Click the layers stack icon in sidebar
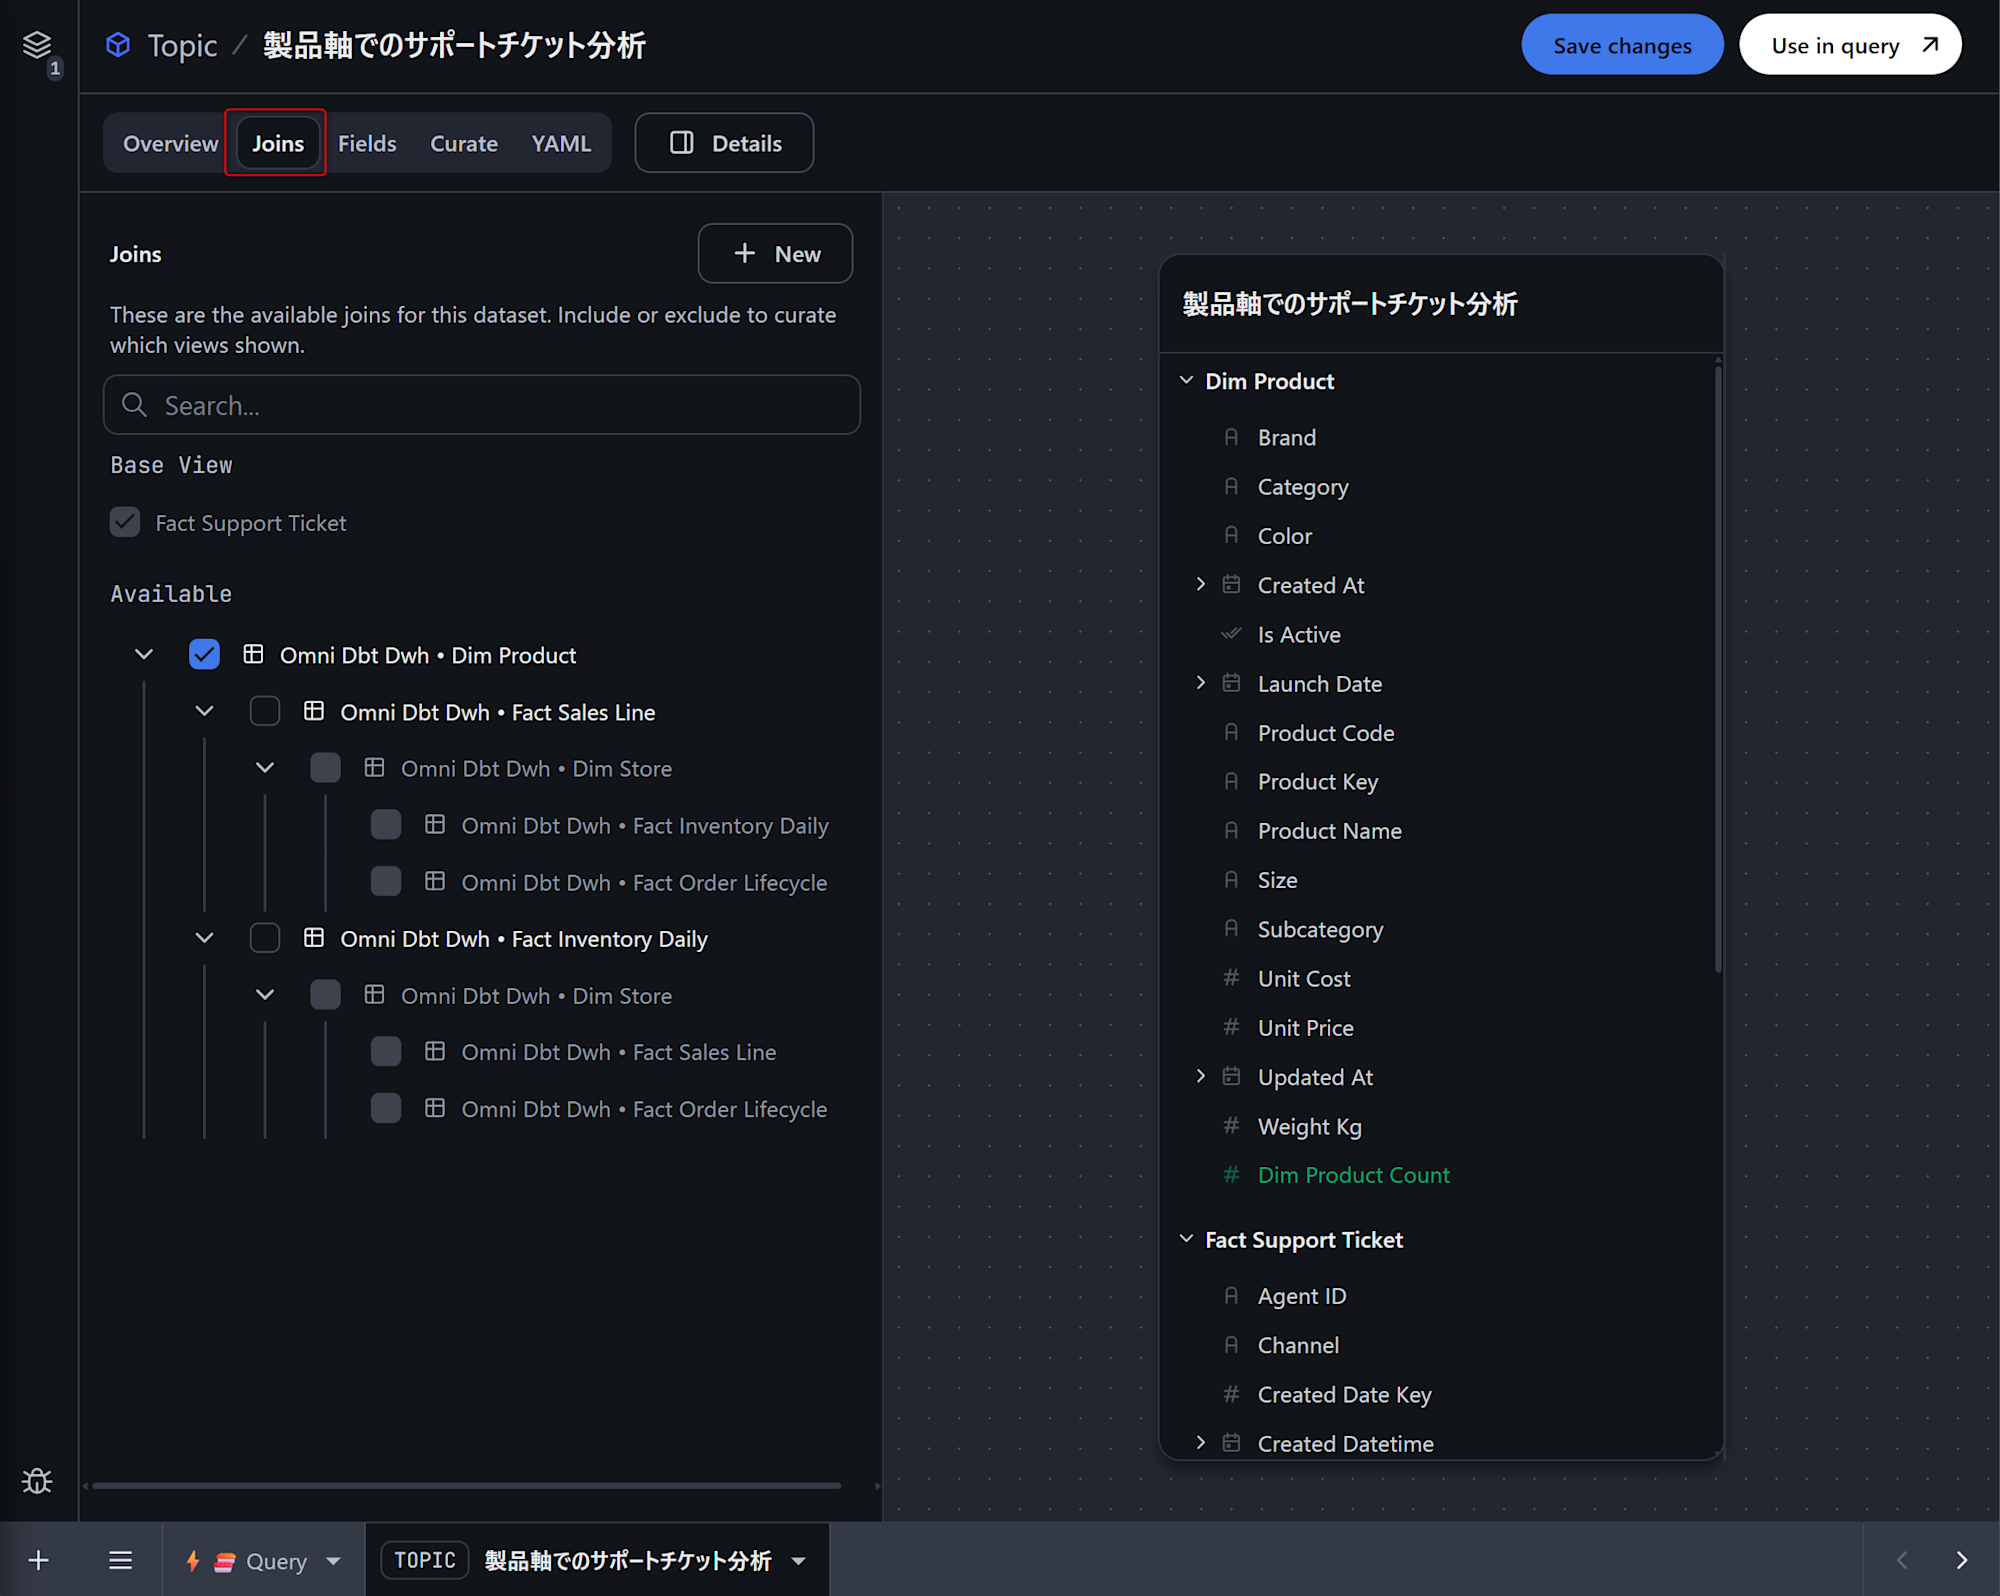This screenshot has height=1596, width=2000. (37, 45)
